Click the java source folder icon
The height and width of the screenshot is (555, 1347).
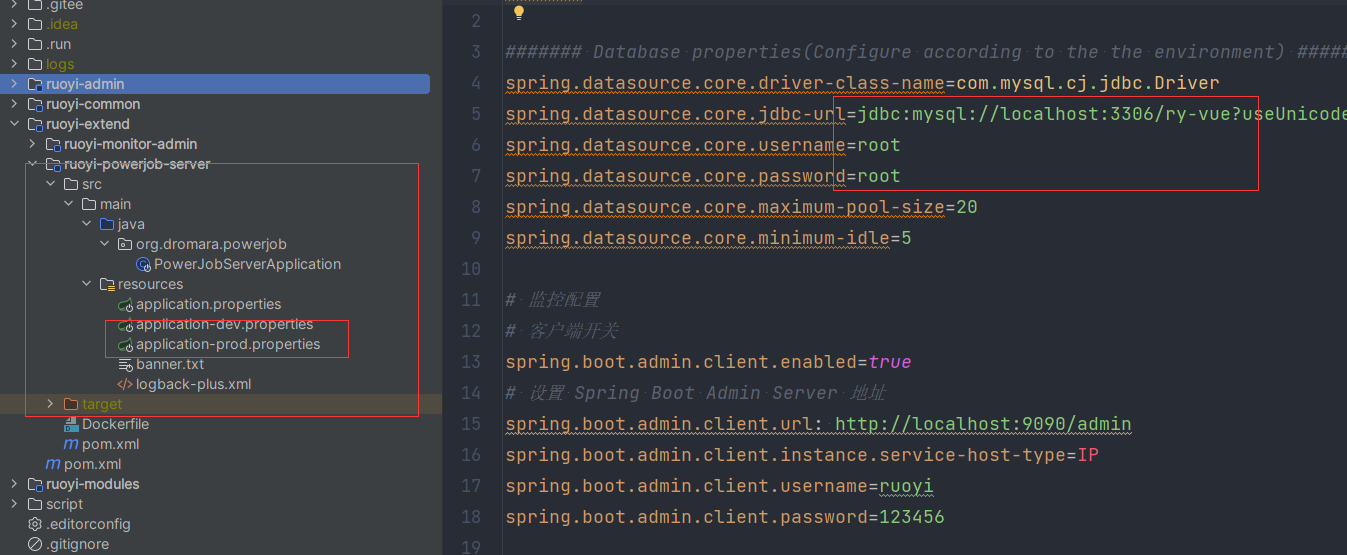[x=107, y=224]
